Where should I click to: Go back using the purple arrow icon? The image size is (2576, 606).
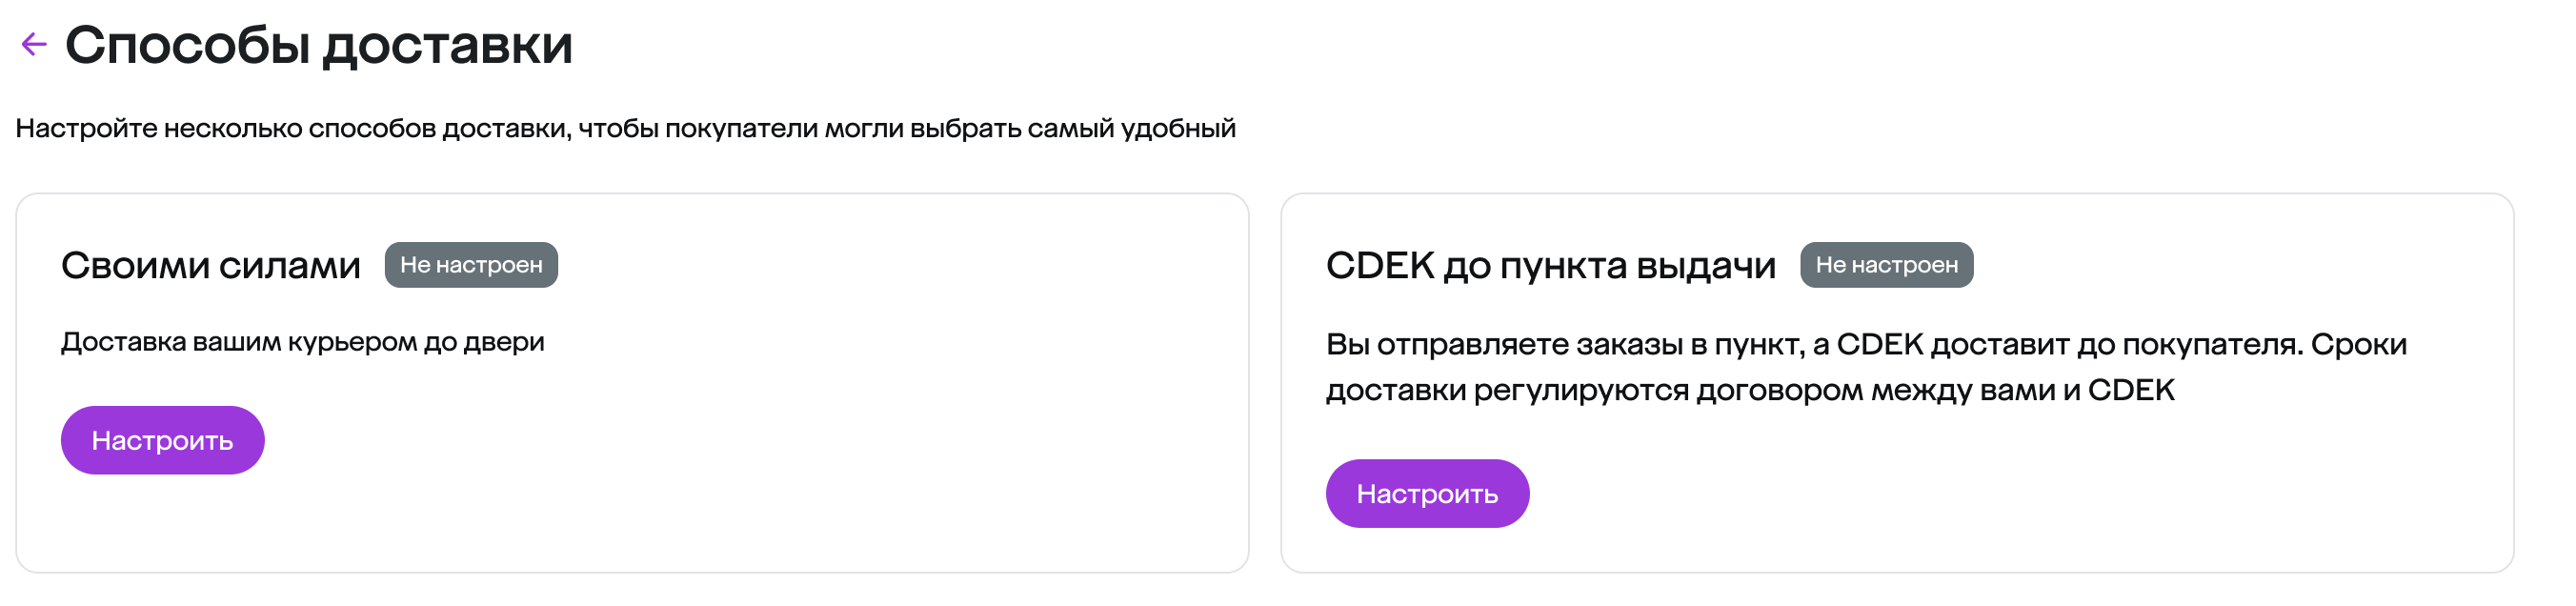tap(34, 44)
